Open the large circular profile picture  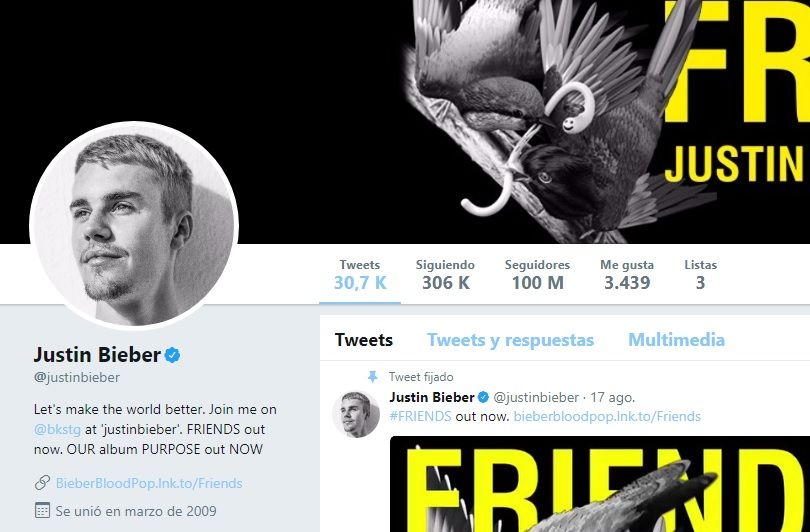tap(134, 226)
